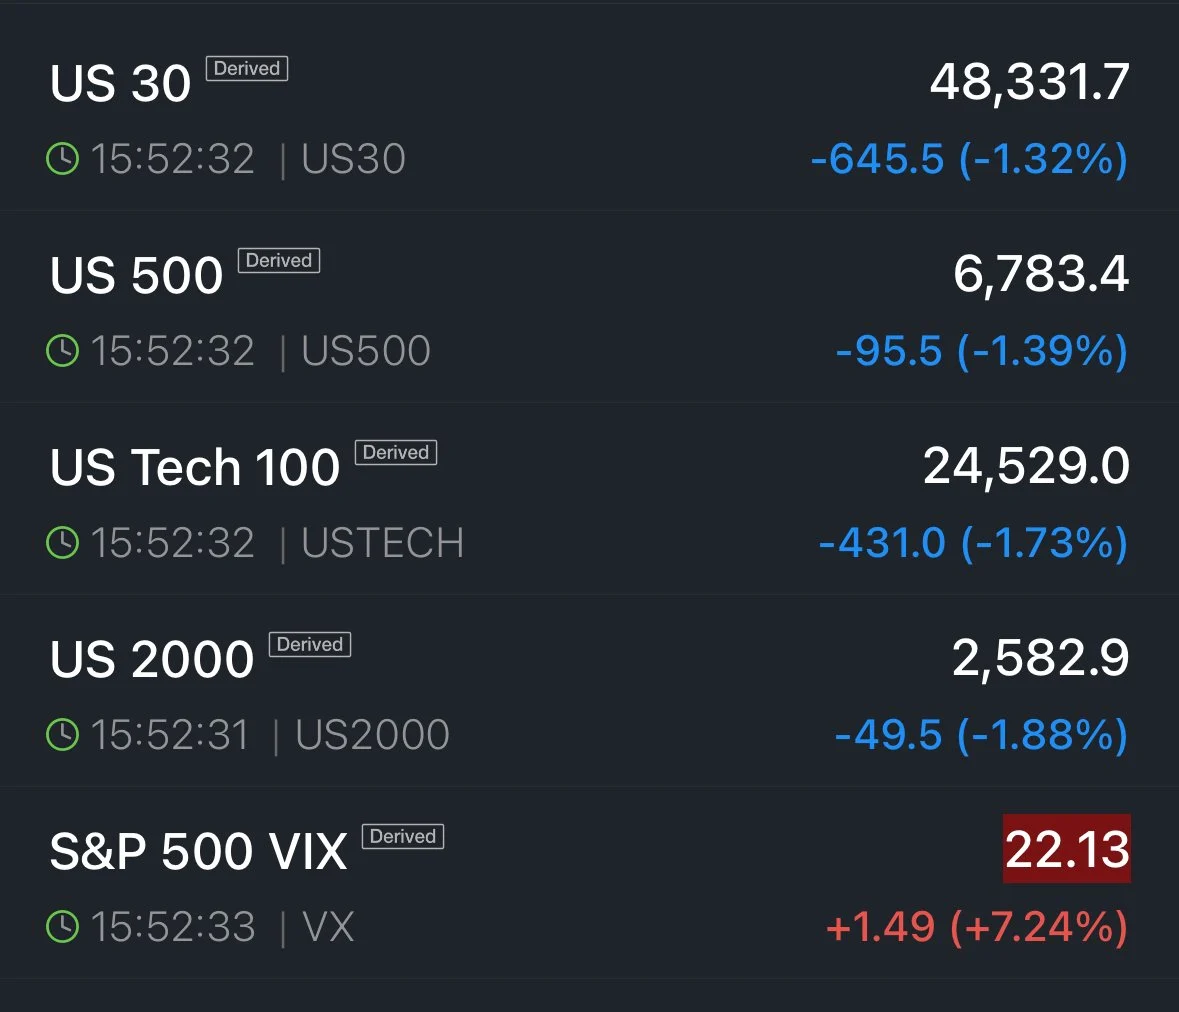Click the green clock icon for US 500
1179x1012 pixels.
[62, 350]
